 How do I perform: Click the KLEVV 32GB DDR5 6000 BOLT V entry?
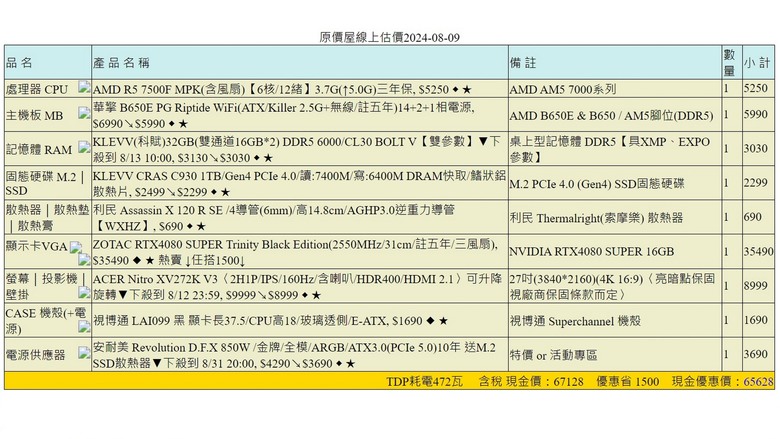[x=299, y=149]
